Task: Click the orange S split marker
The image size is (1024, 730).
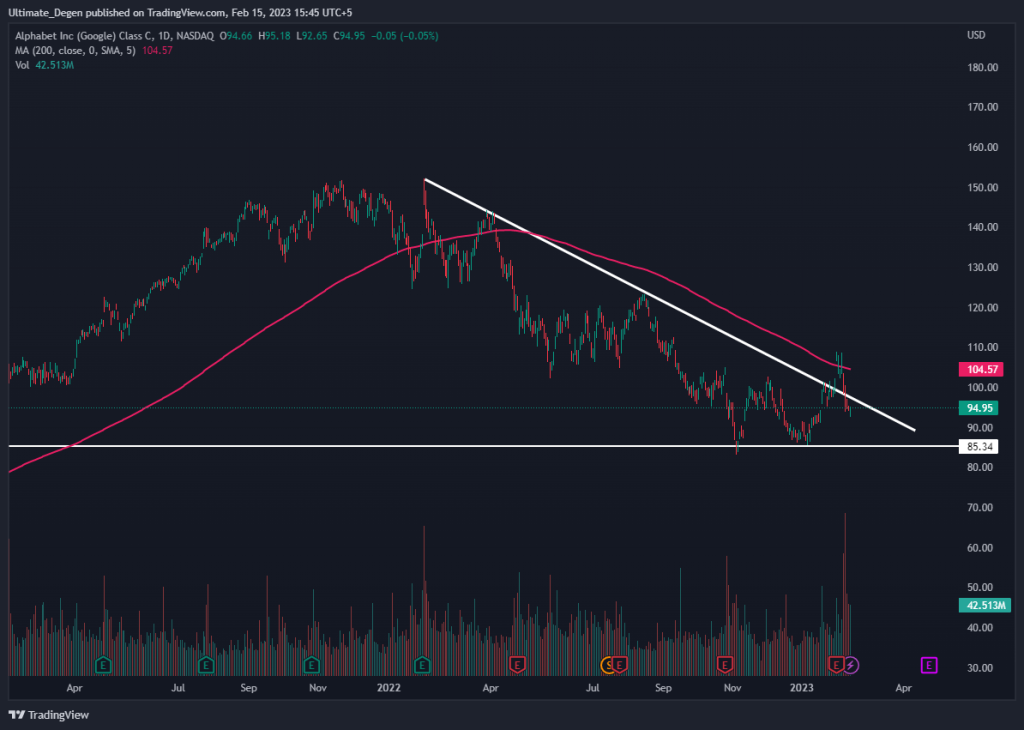Action: click(x=608, y=665)
